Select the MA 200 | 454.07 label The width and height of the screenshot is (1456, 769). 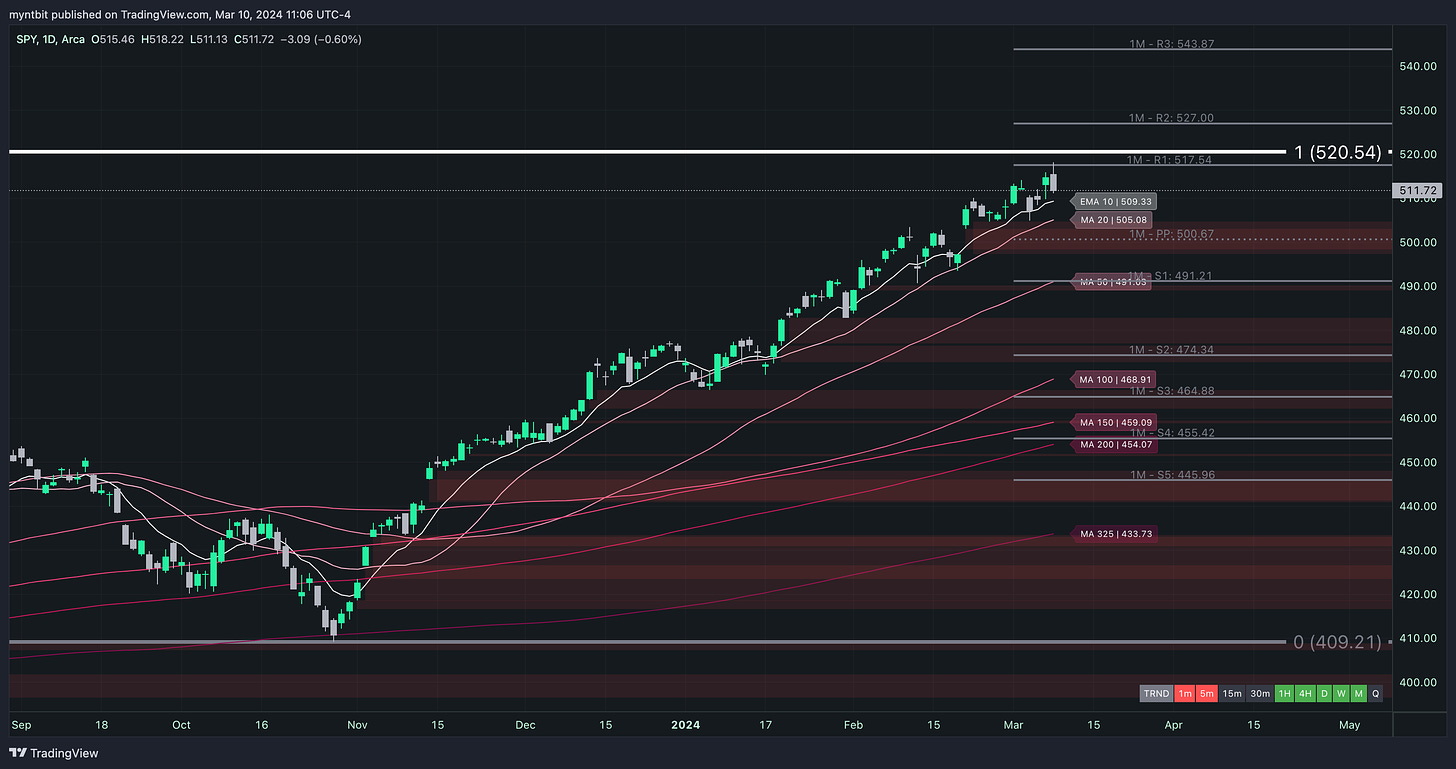(x=1116, y=444)
